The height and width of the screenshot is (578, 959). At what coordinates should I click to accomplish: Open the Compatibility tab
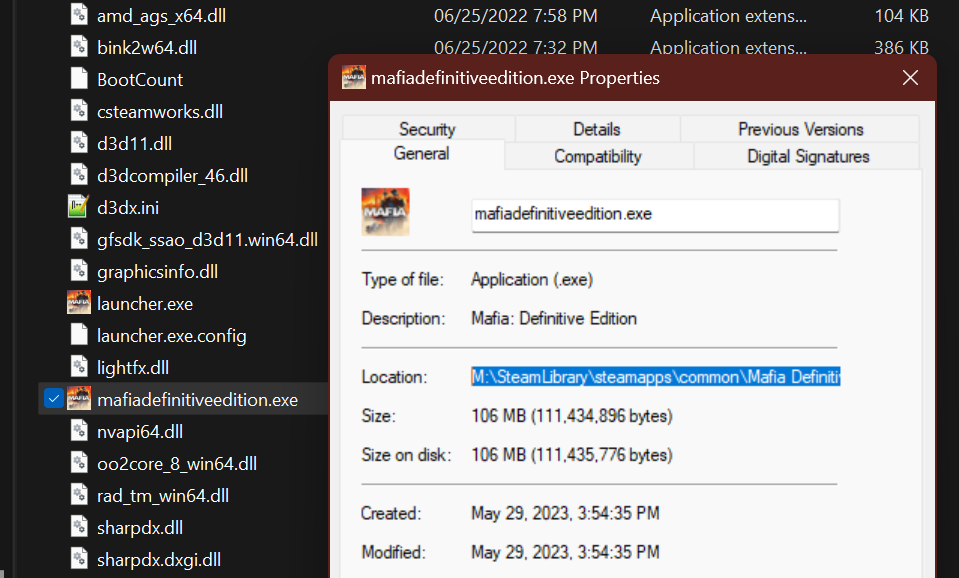click(x=598, y=157)
